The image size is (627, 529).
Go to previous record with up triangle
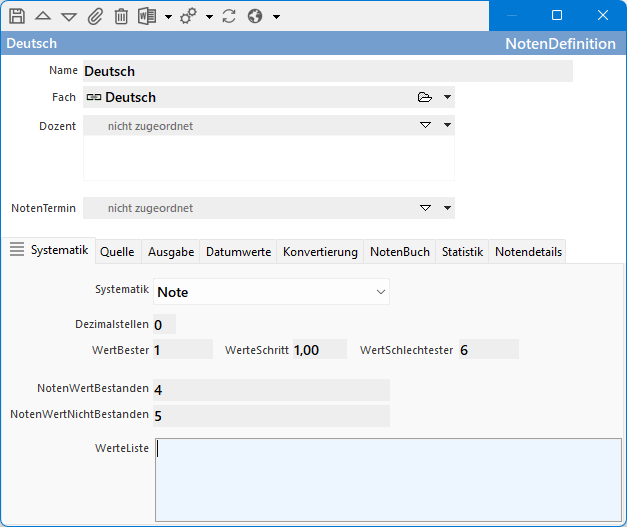pyautogui.click(x=43, y=16)
